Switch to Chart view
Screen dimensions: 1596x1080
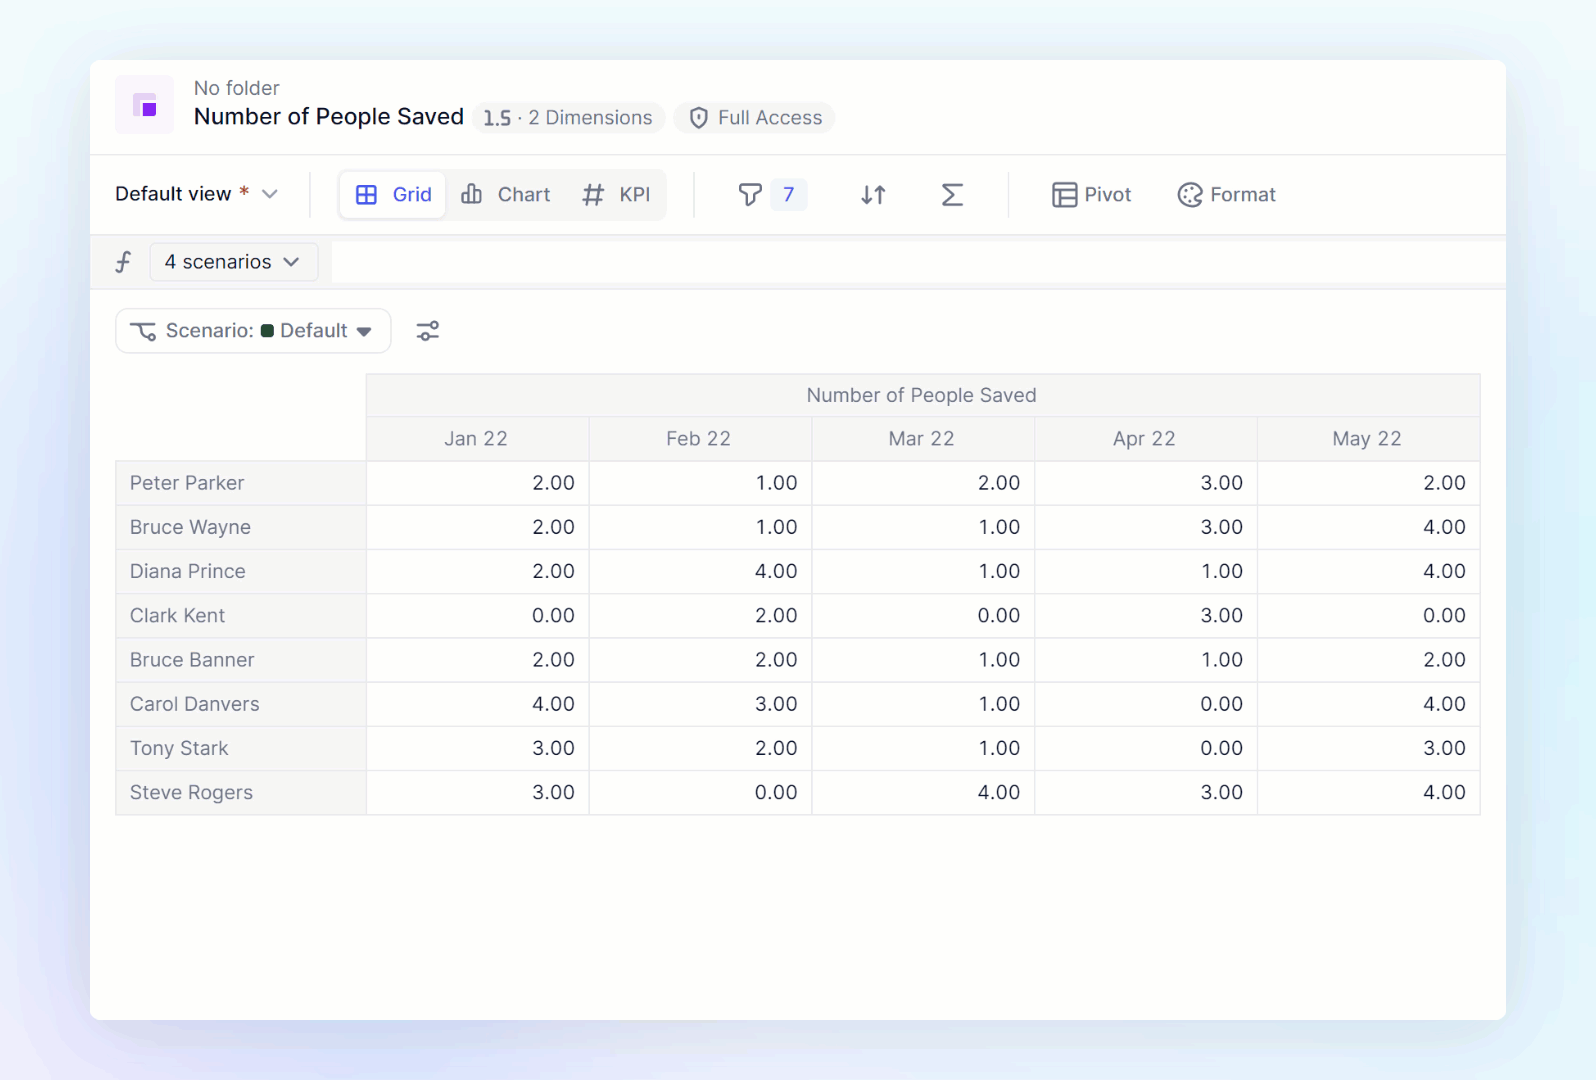(505, 194)
